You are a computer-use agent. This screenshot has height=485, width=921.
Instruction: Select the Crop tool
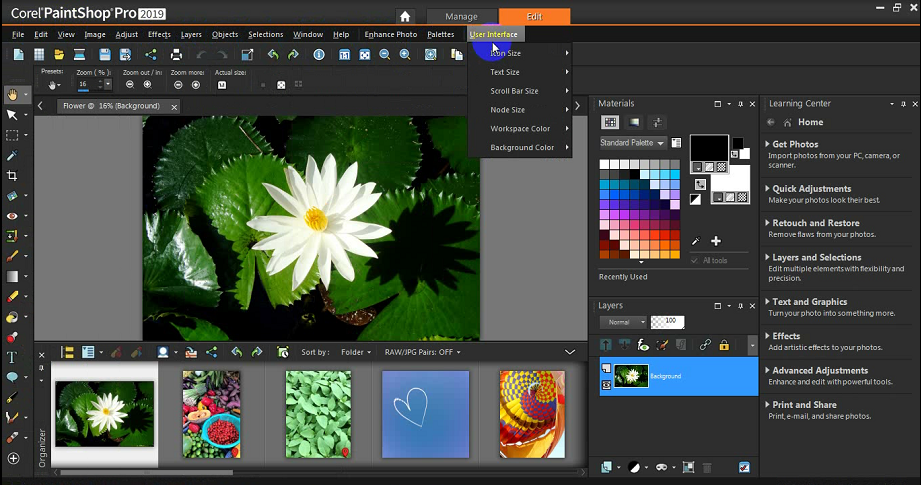click(12, 176)
